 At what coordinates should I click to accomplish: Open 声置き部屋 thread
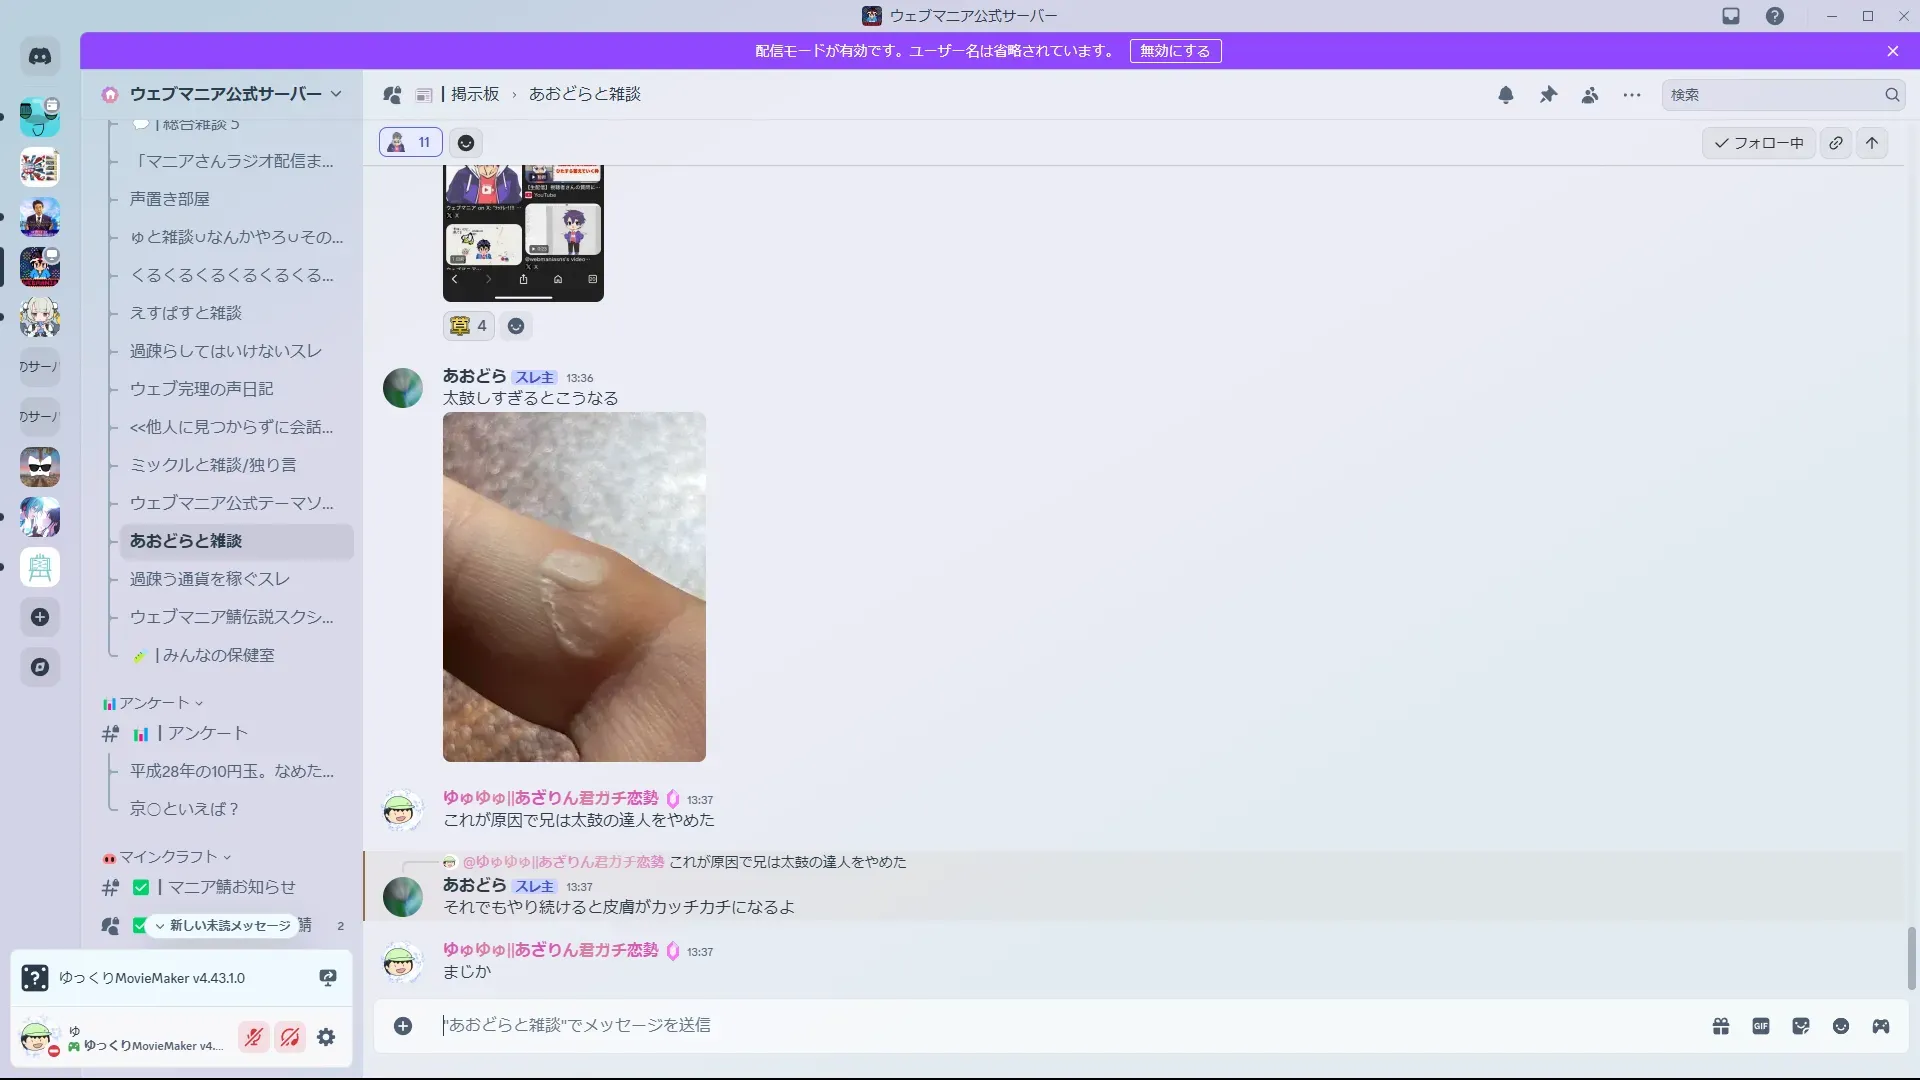(170, 199)
